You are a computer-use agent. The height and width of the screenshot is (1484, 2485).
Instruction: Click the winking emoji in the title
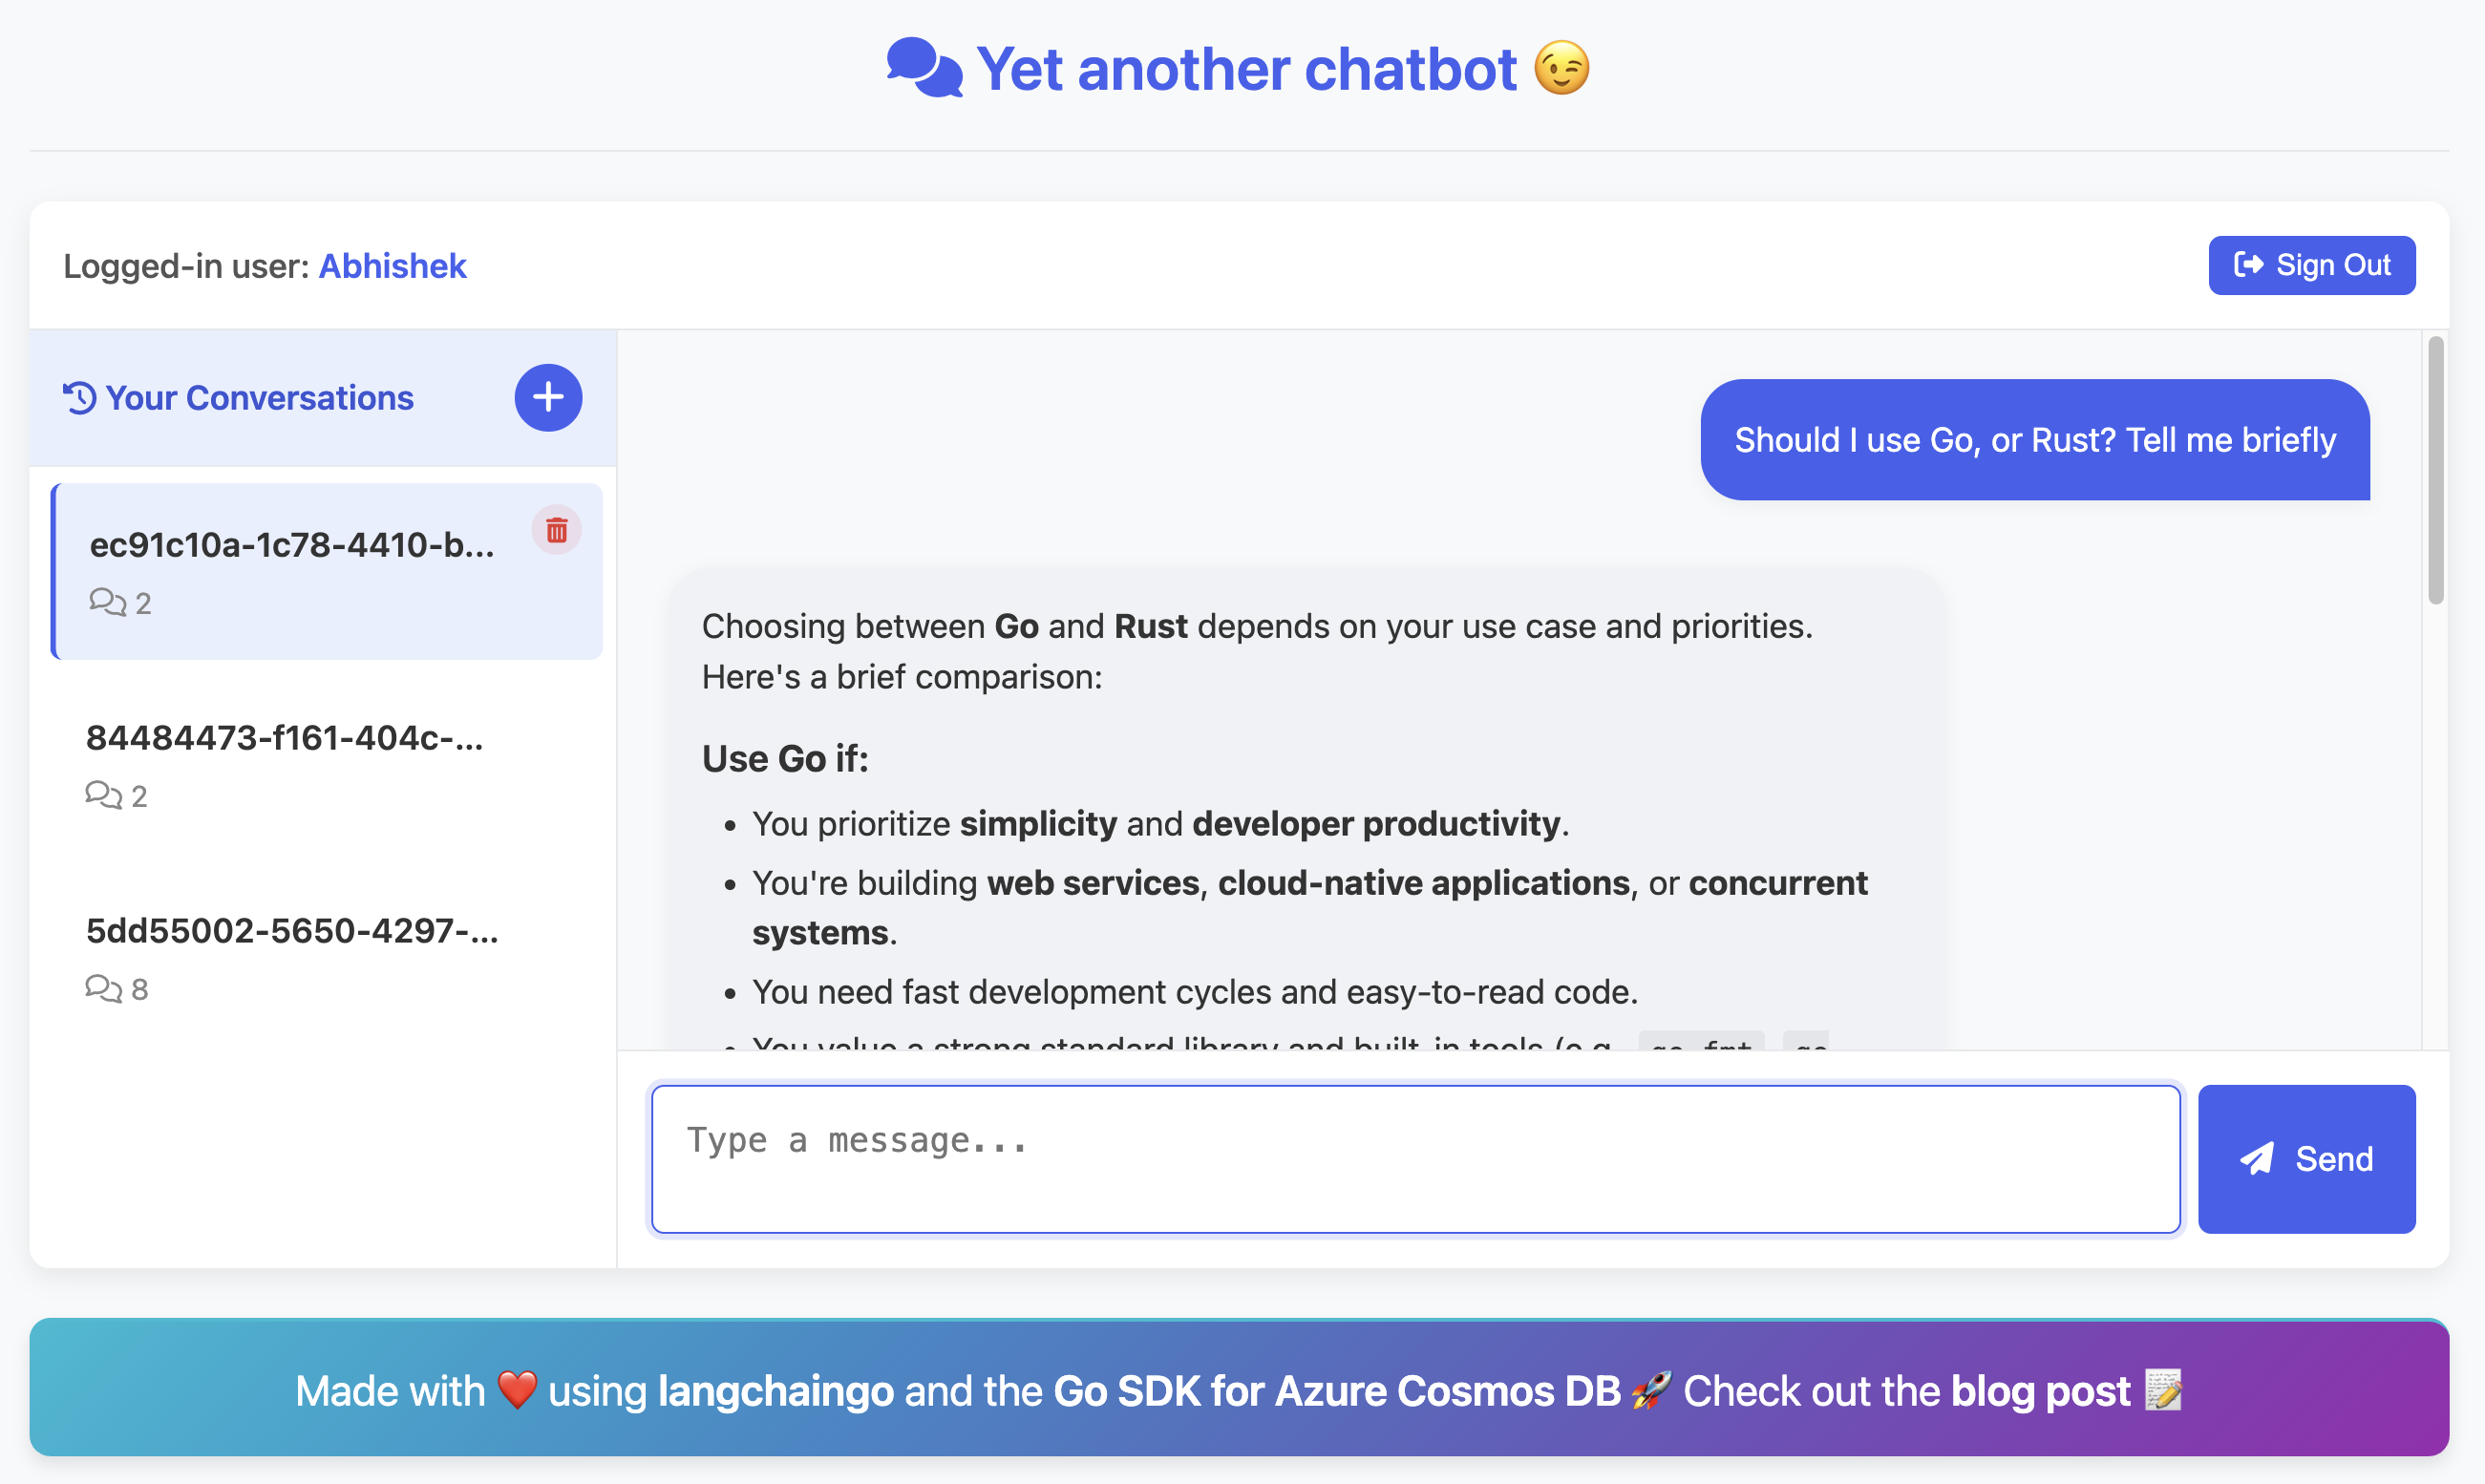1561,68
